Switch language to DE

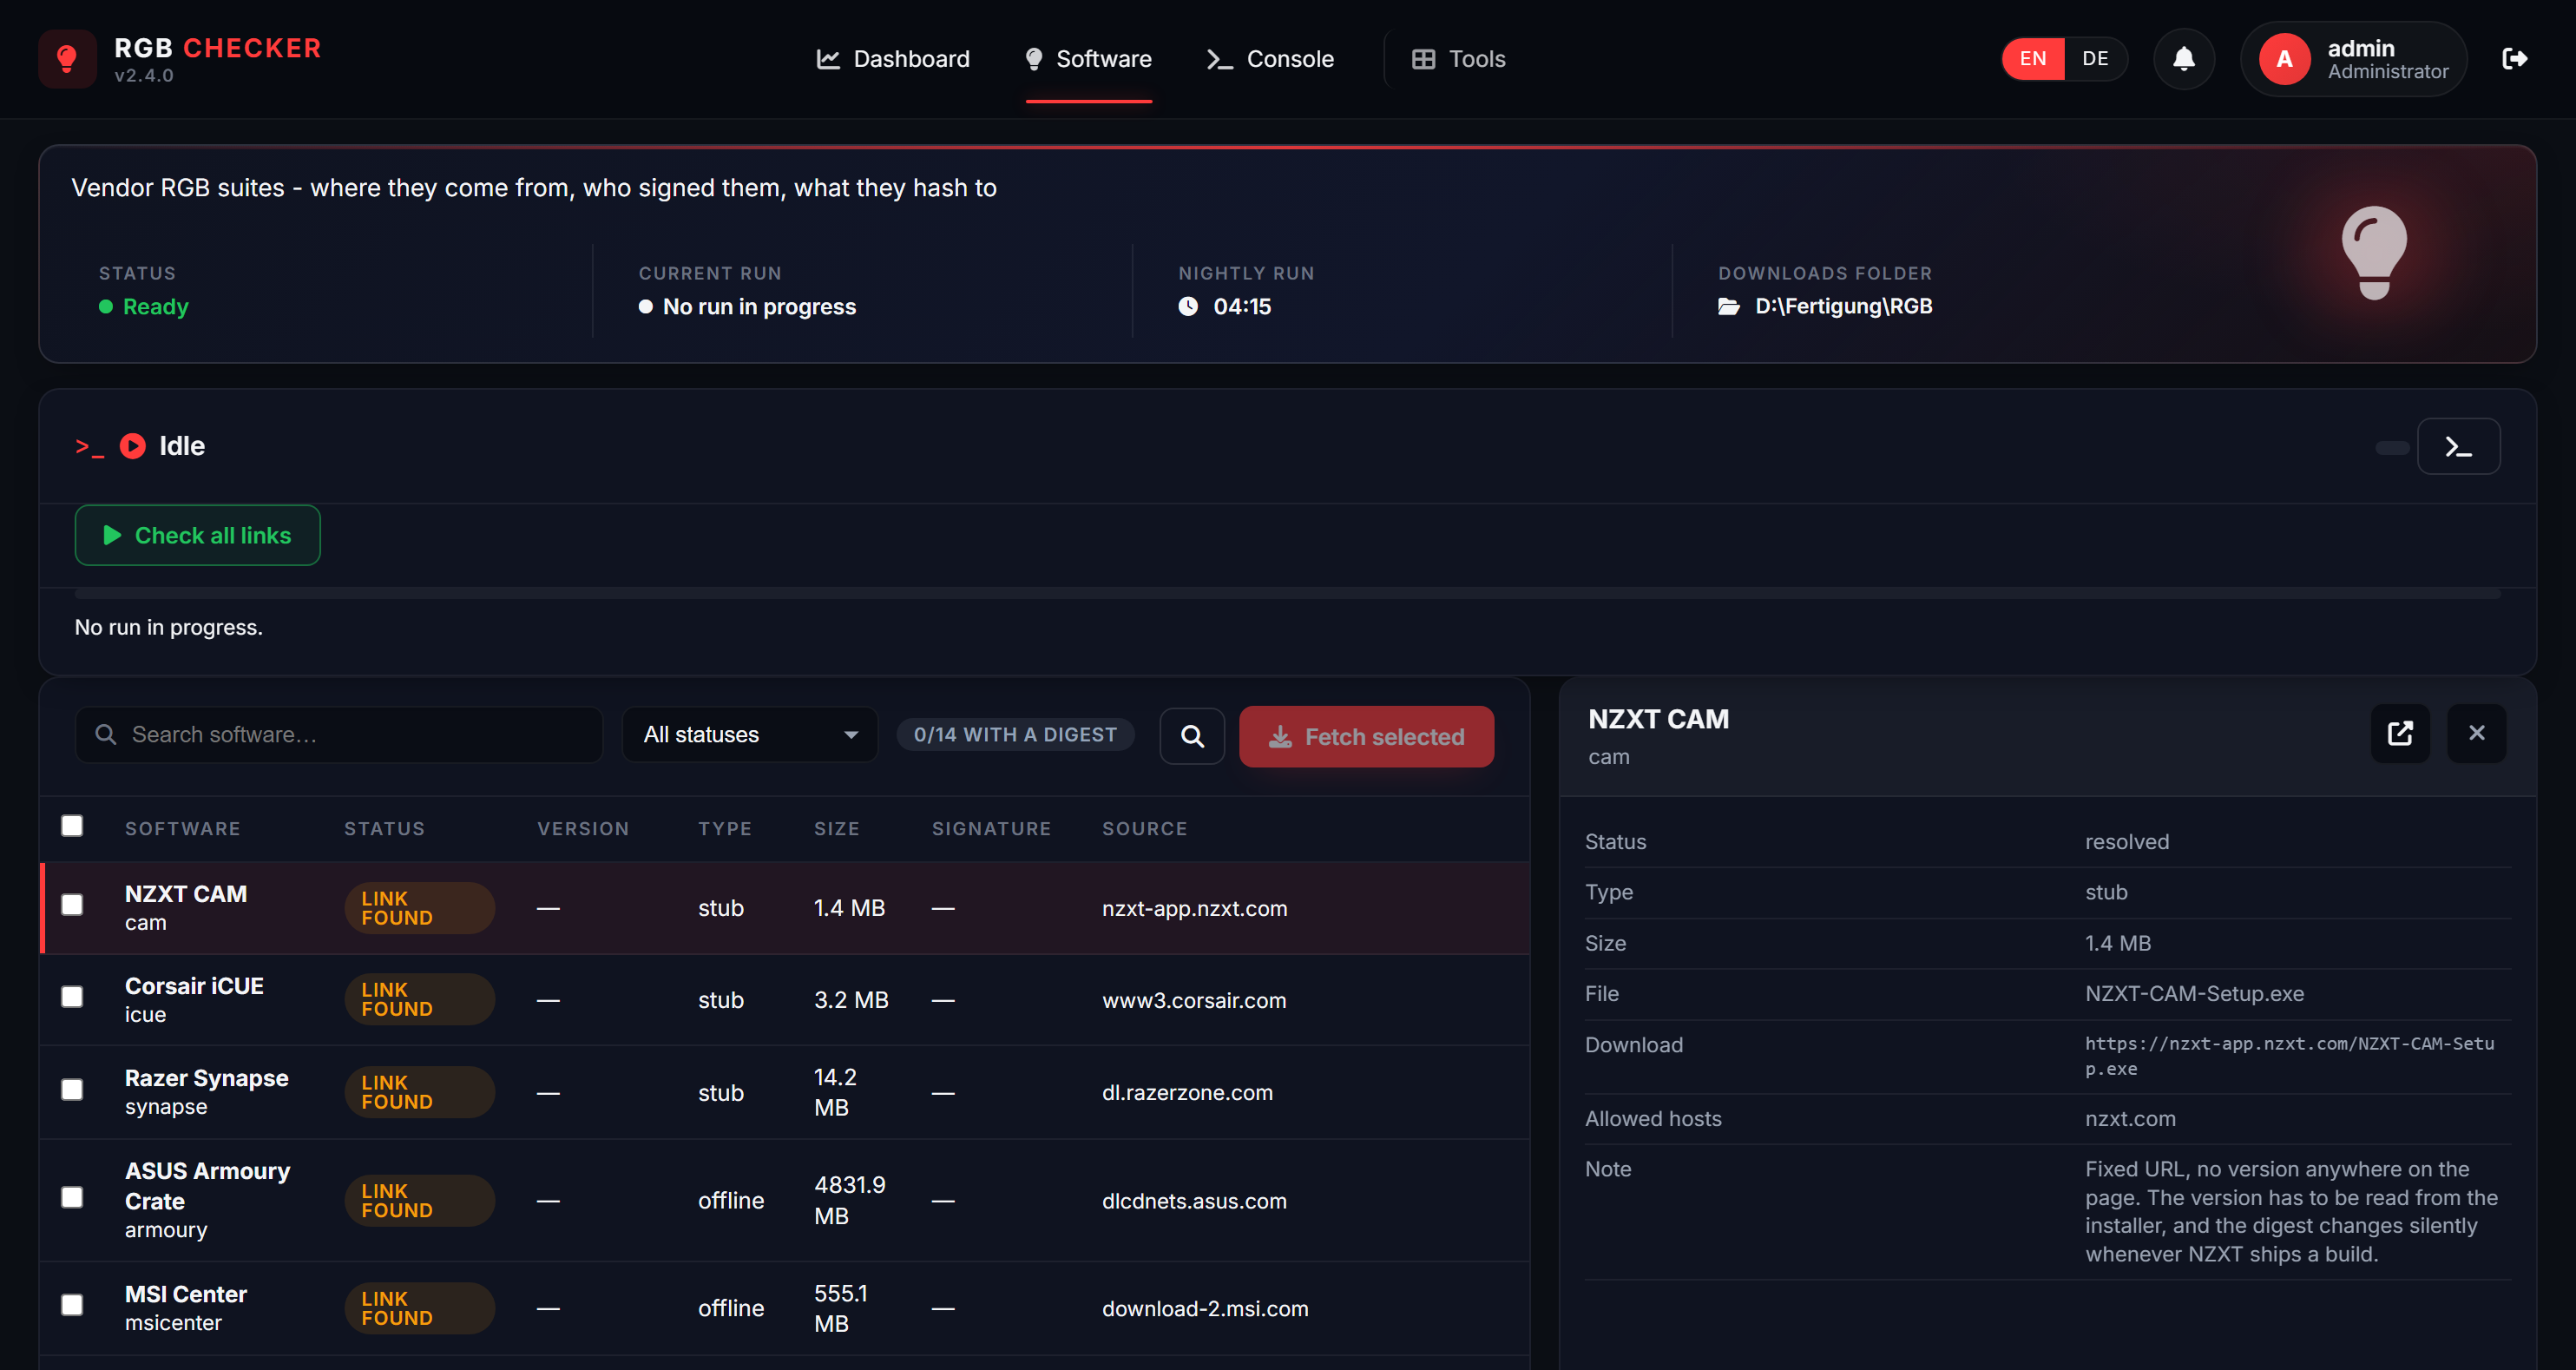point(2095,59)
